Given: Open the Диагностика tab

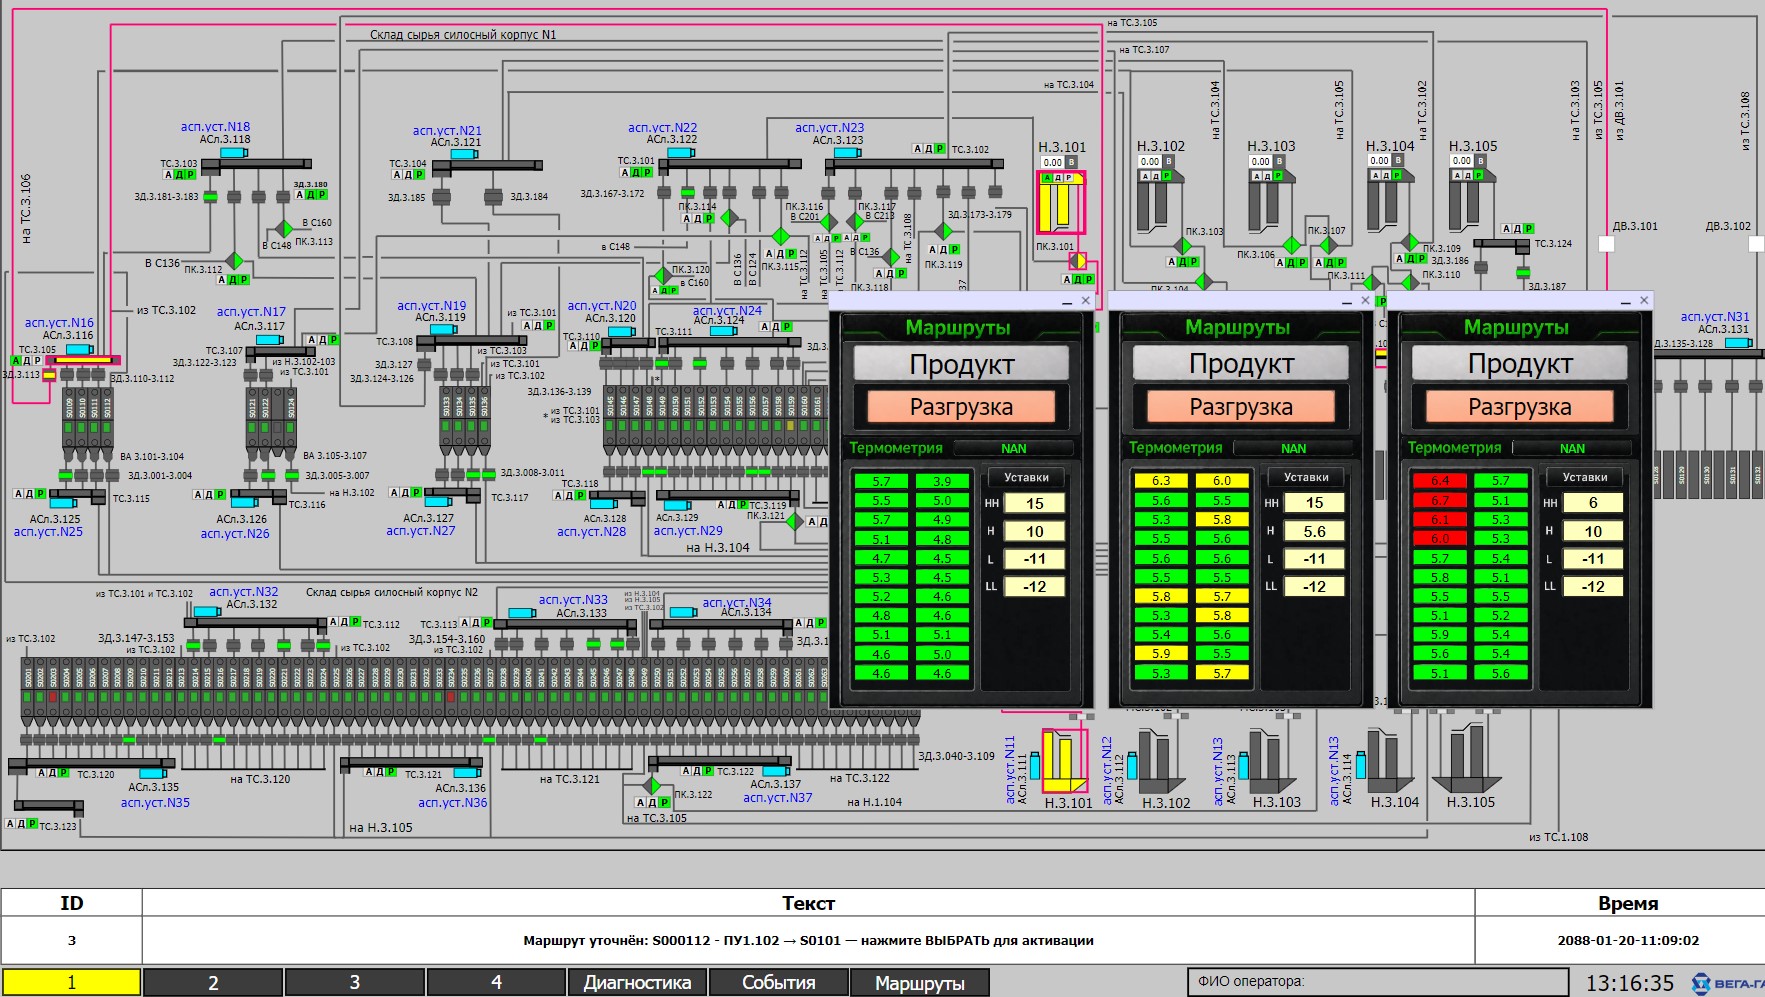Looking at the screenshot, I should point(637,982).
